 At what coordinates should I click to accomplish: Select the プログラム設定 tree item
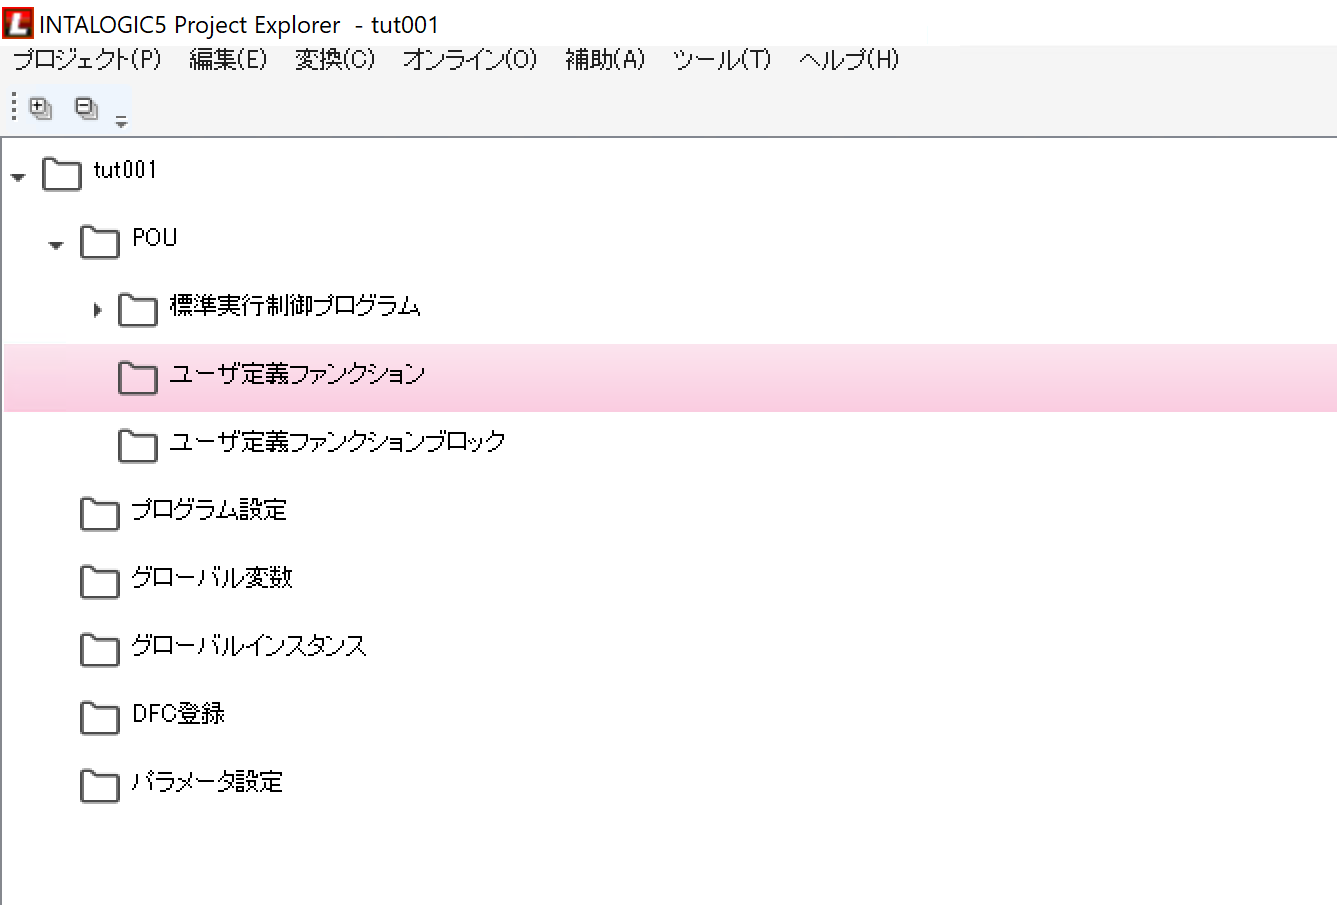(209, 510)
